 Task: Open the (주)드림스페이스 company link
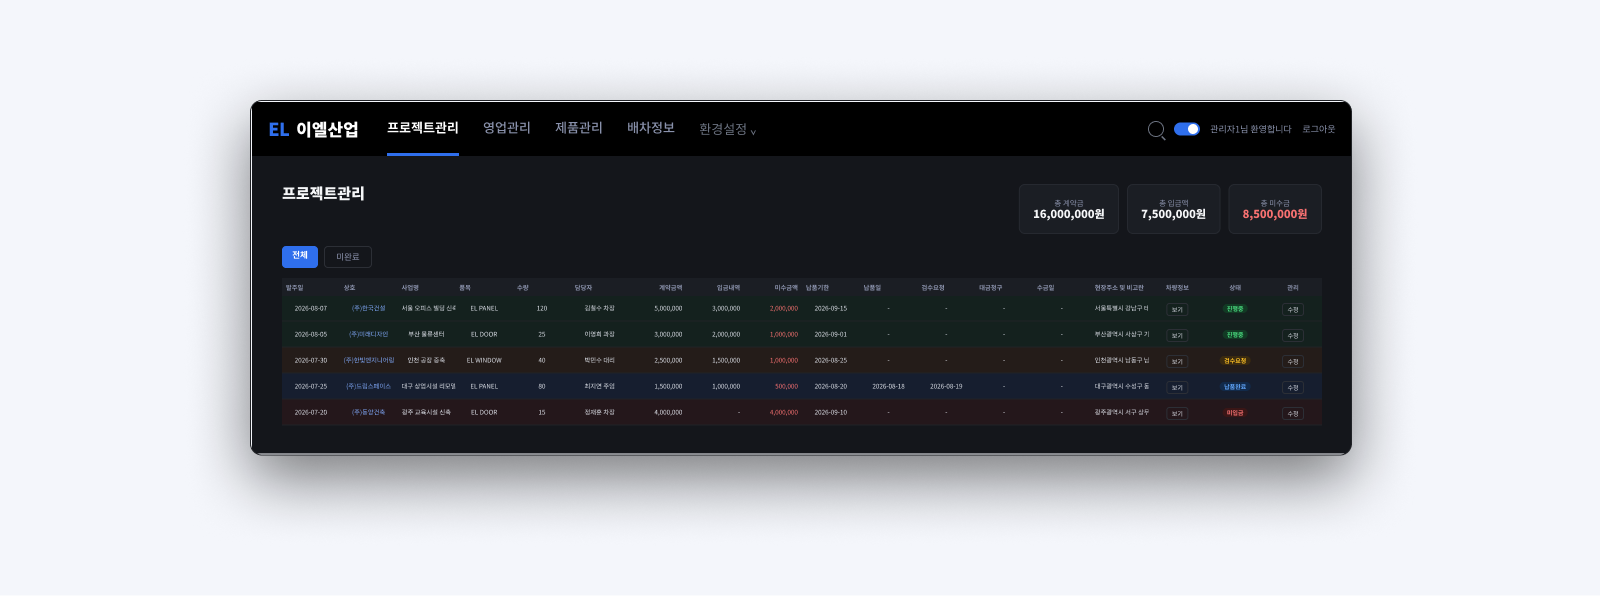click(369, 387)
